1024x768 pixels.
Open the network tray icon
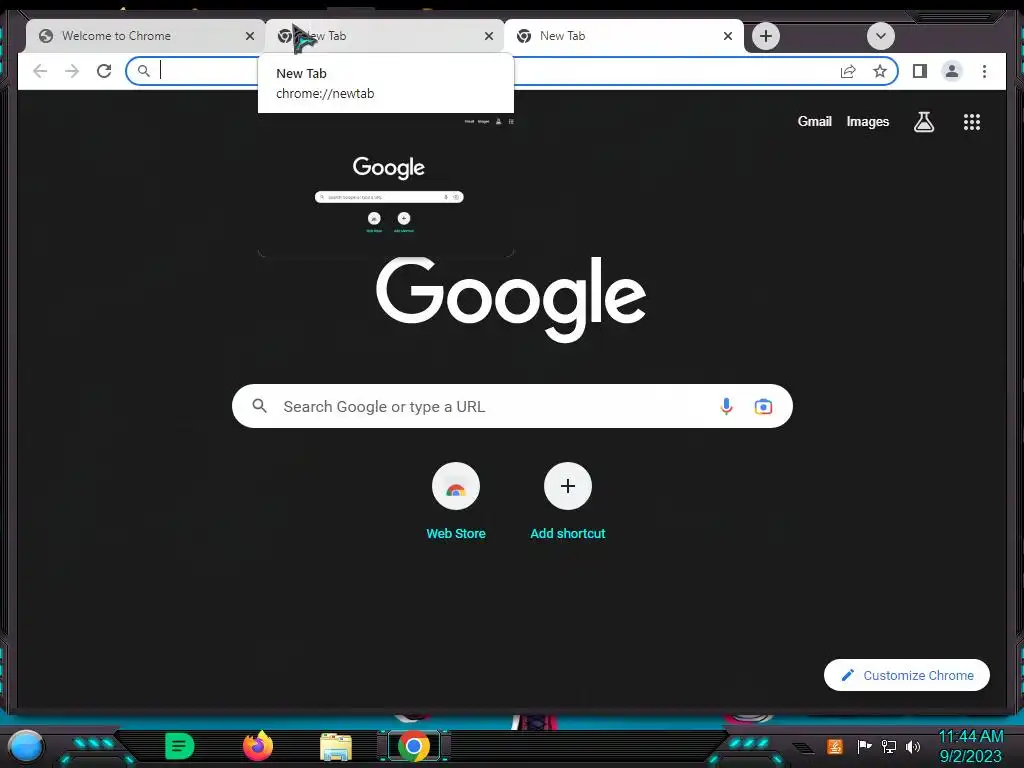(888, 746)
